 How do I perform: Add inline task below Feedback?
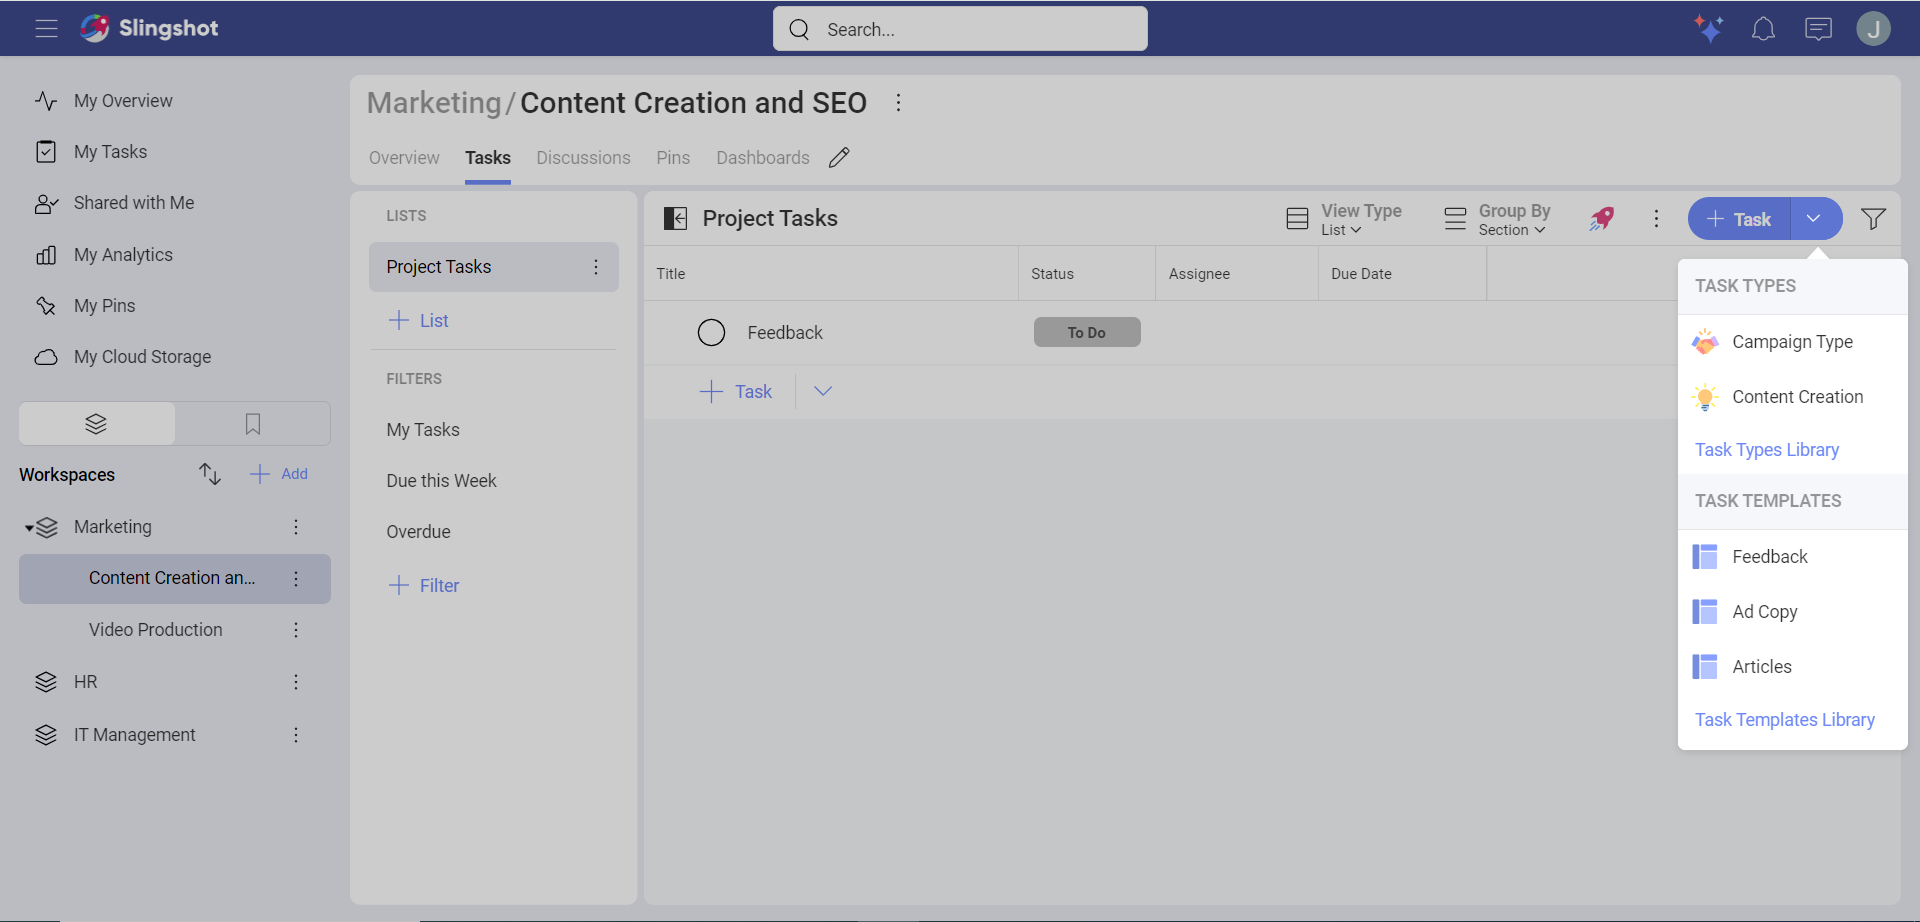point(736,392)
